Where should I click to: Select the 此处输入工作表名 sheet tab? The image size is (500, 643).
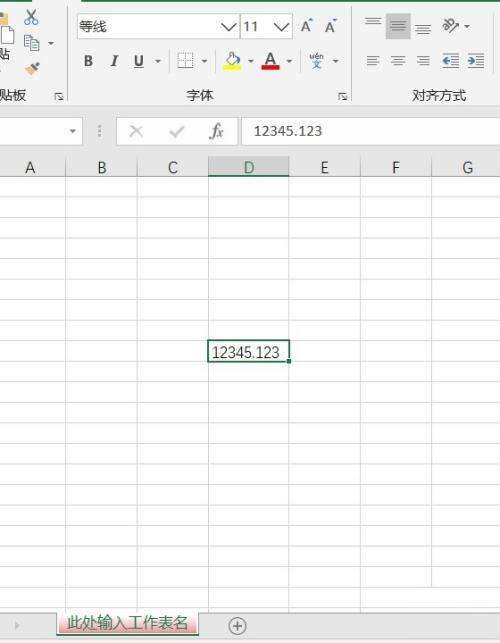tap(127, 624)
